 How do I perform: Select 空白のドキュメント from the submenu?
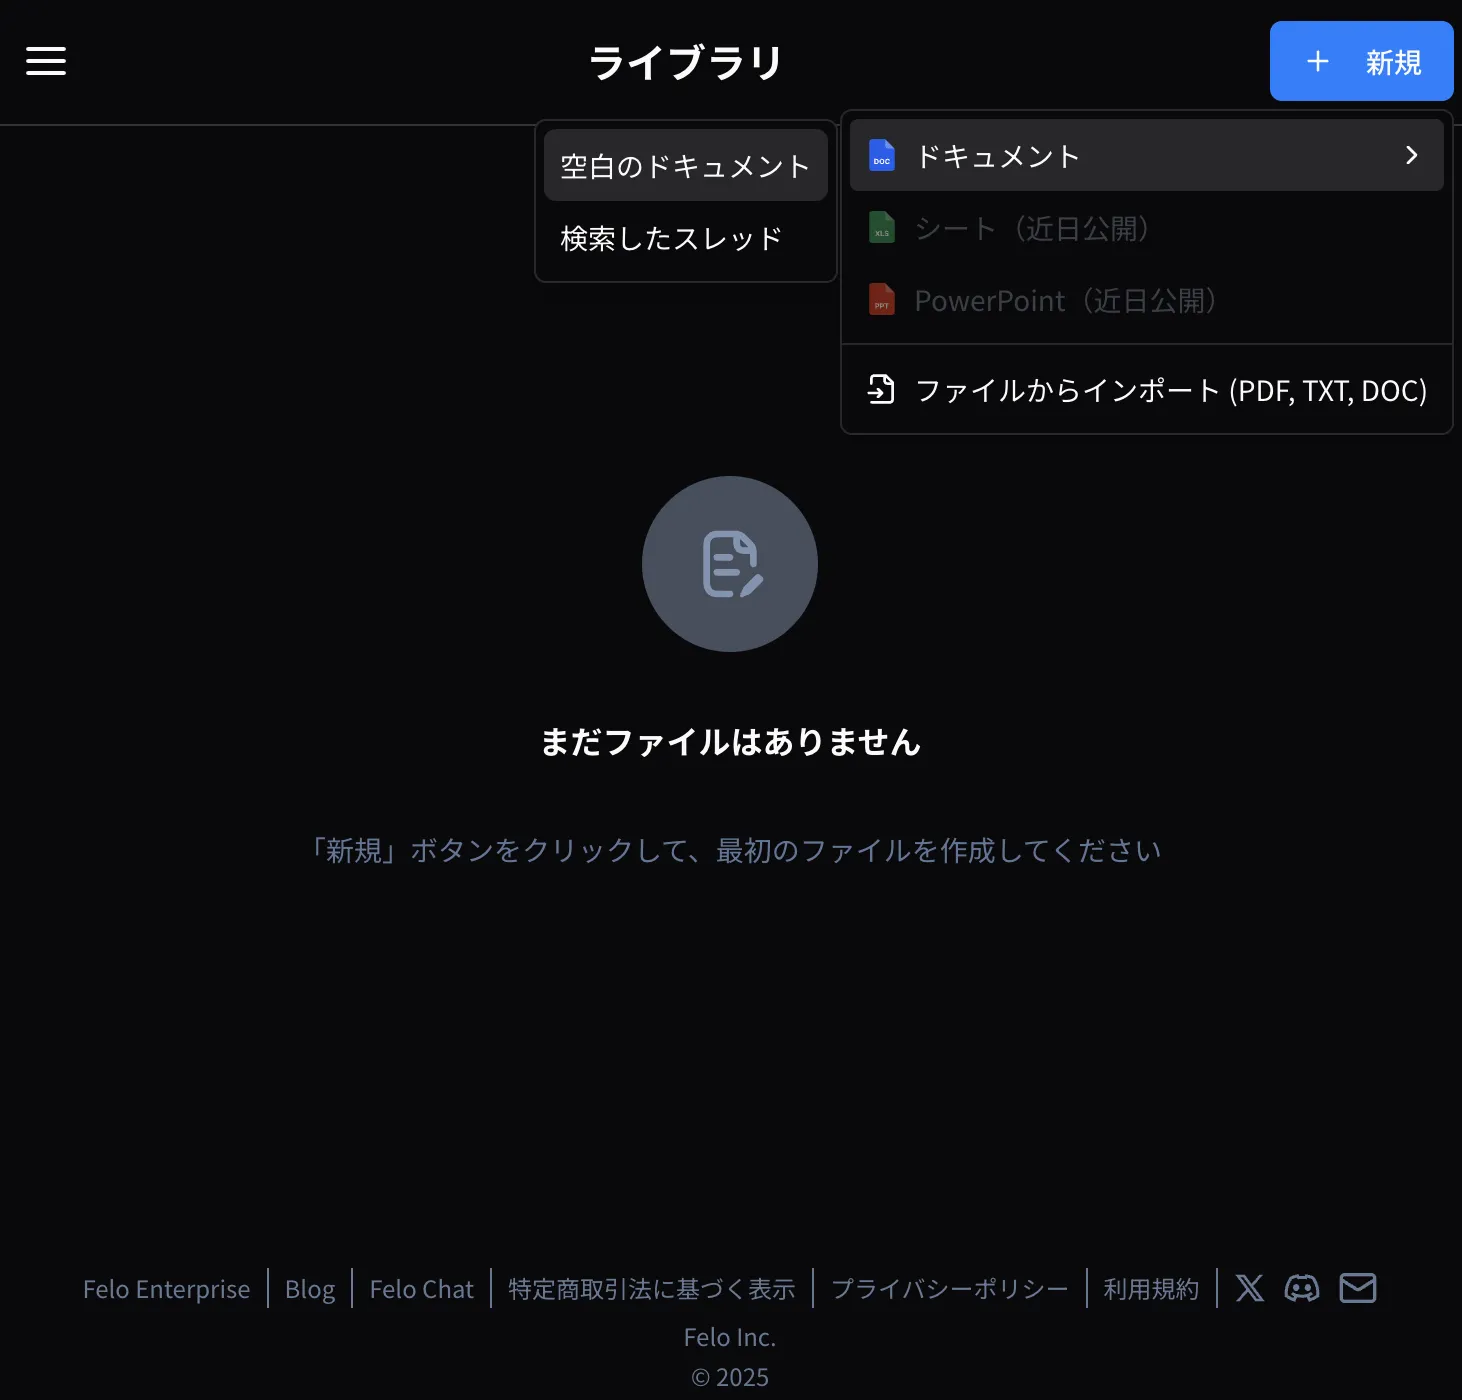tap(685, 166)
